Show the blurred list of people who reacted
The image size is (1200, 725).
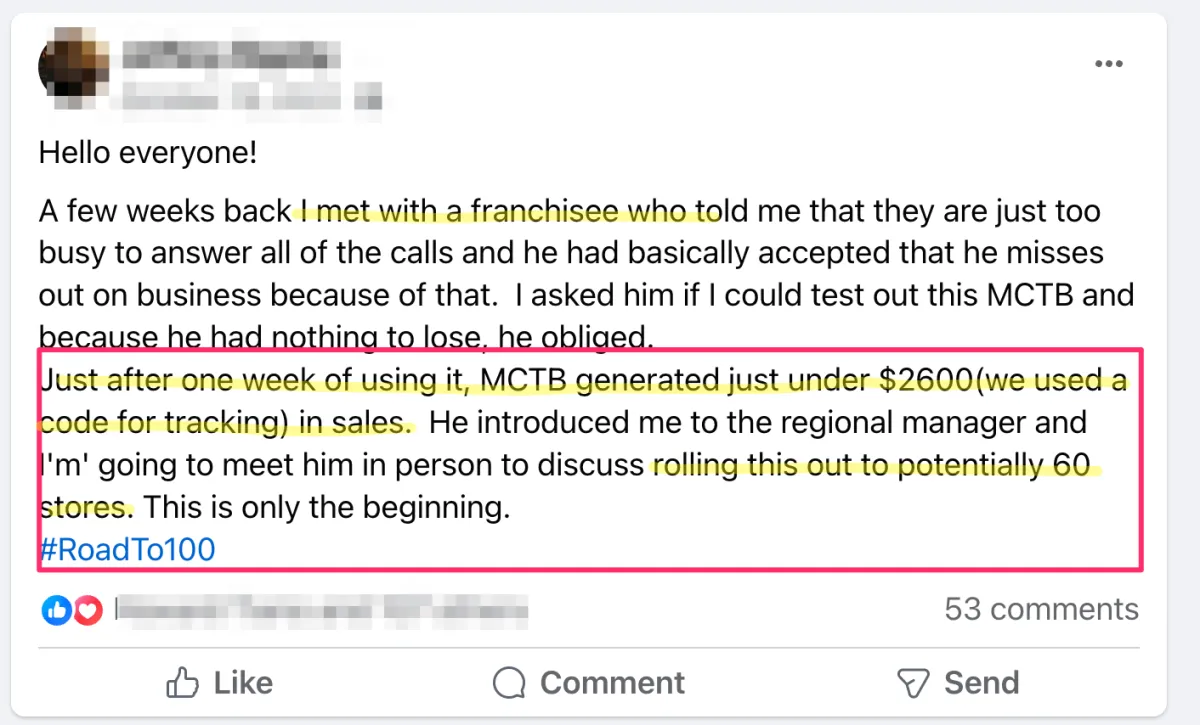[x=321, y=609]
